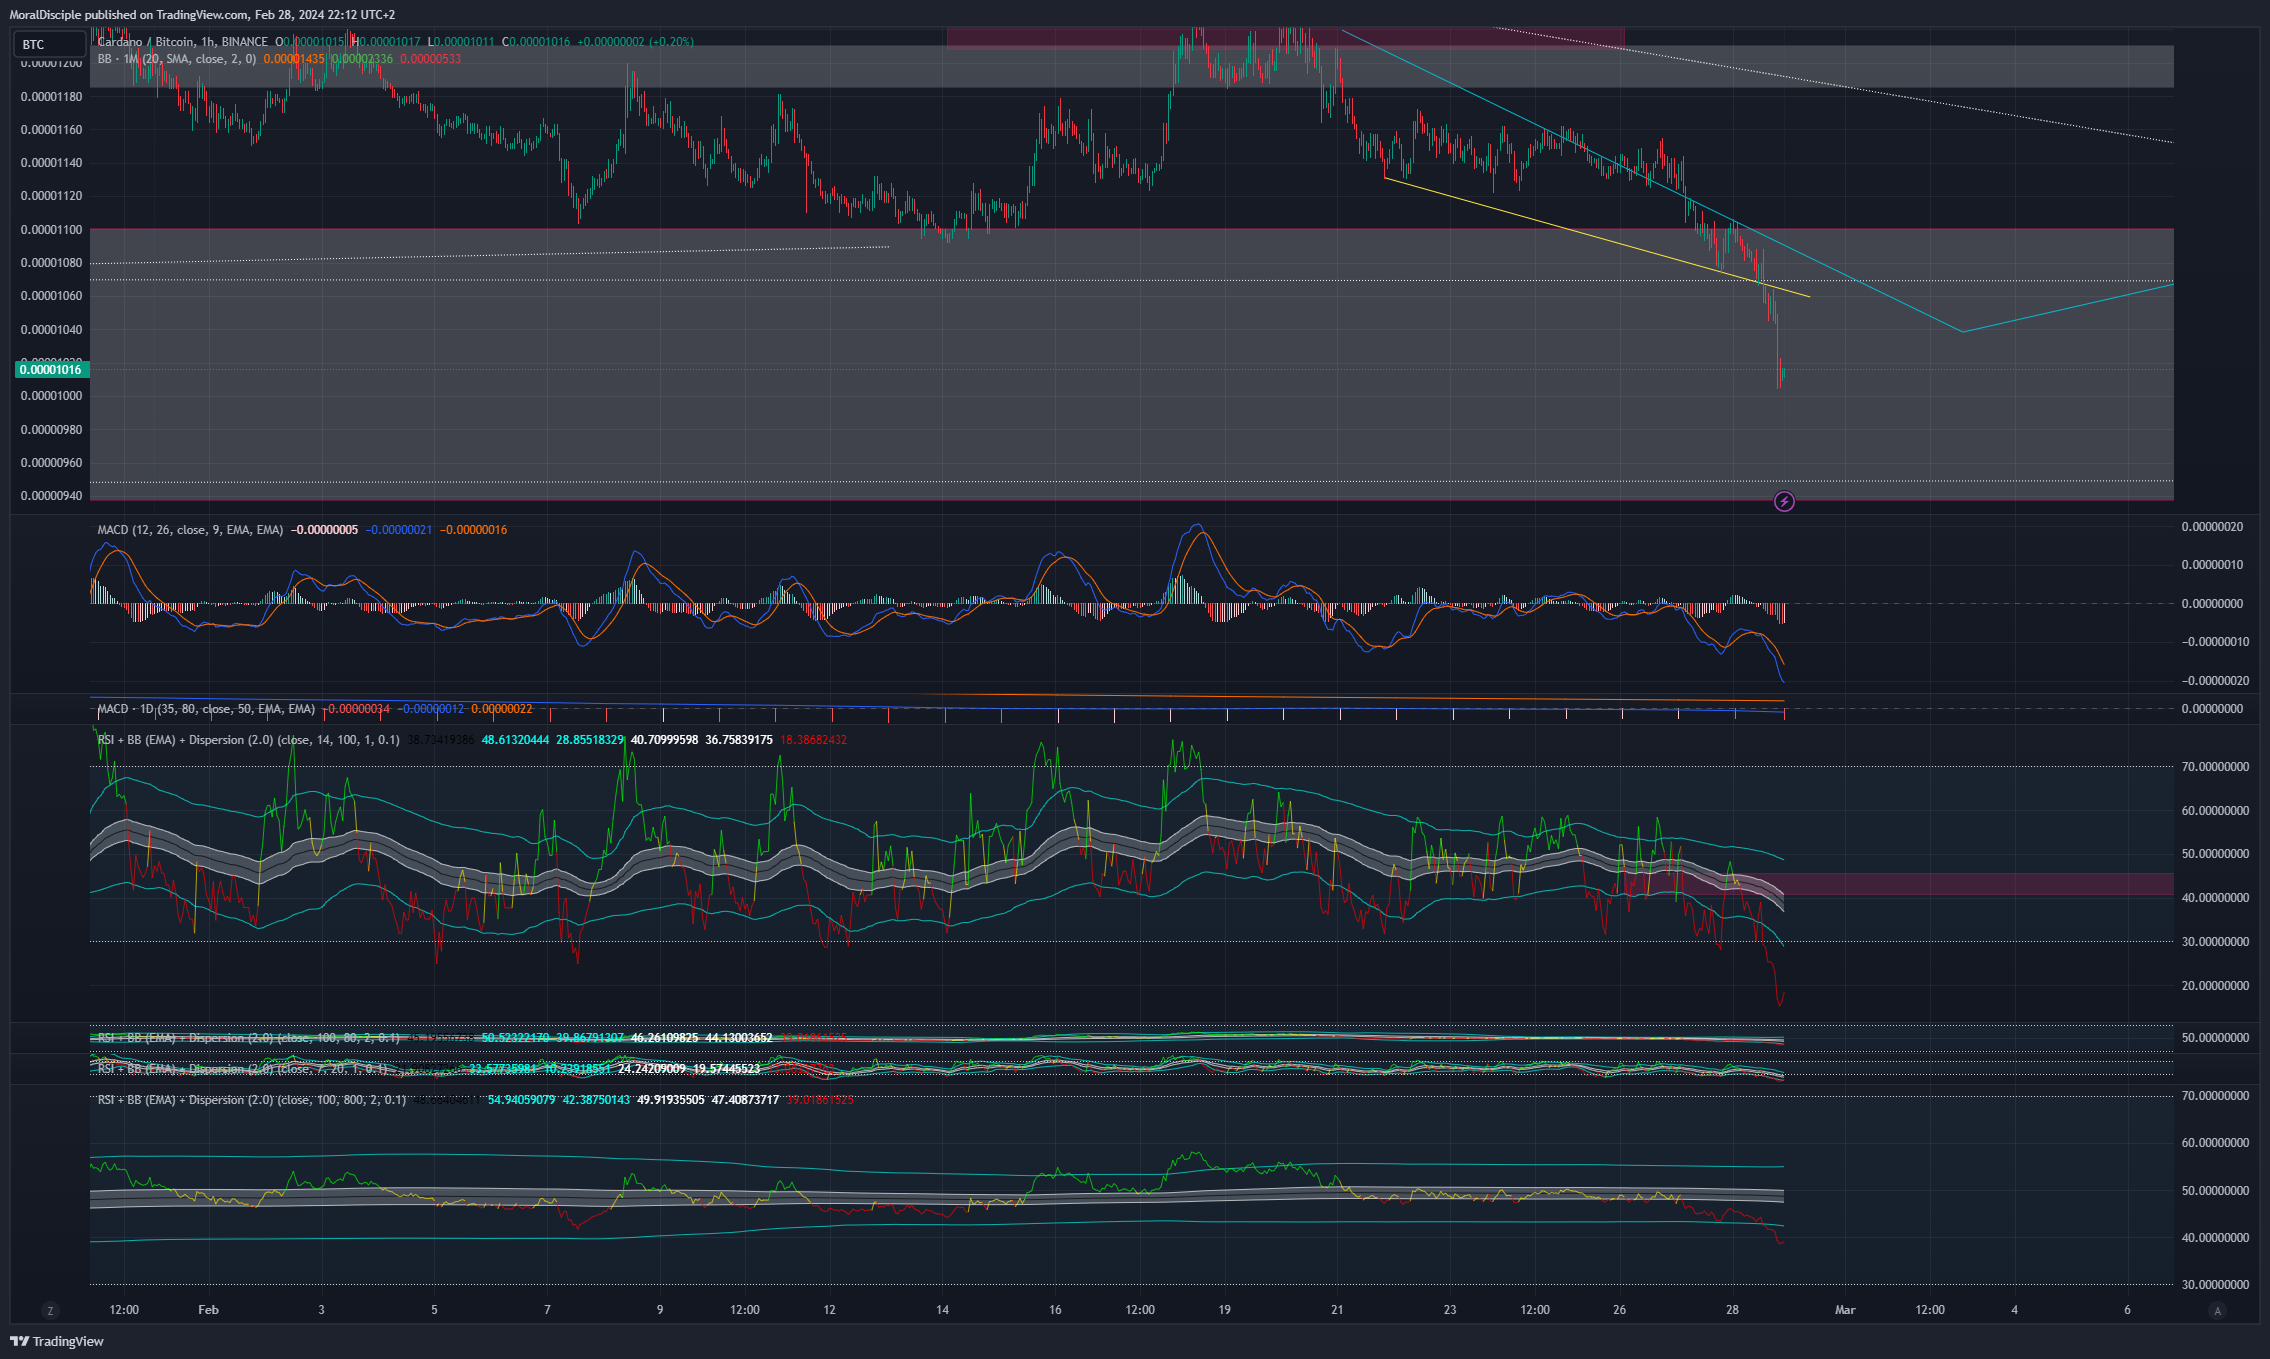Click the cyan RSI value 48.61320444

(515, 740)
